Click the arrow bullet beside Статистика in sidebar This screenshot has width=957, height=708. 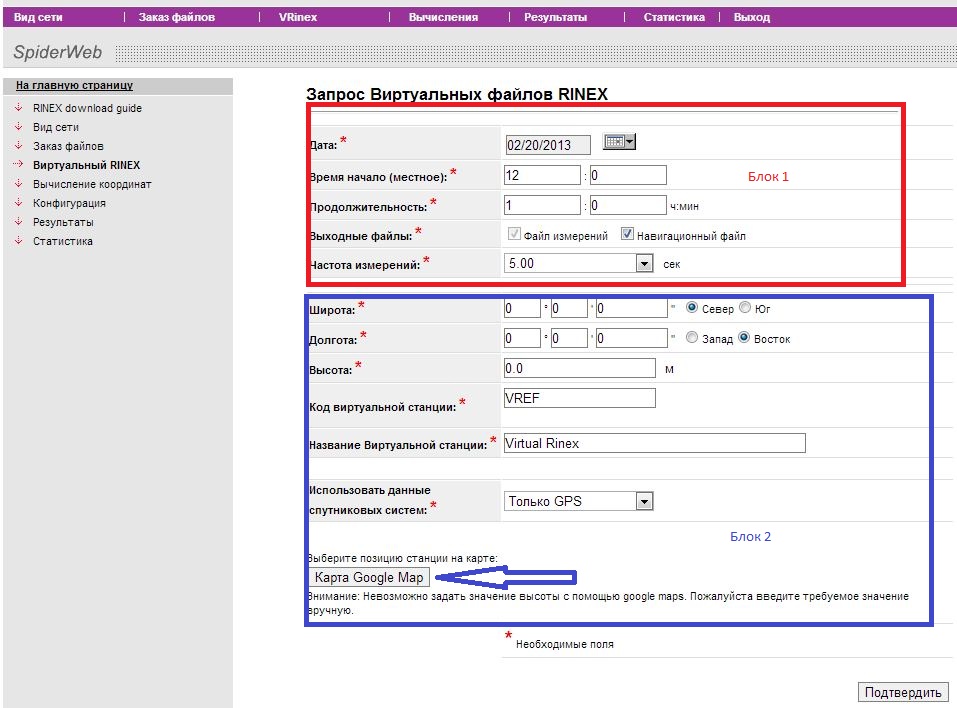tap(19, 240)
